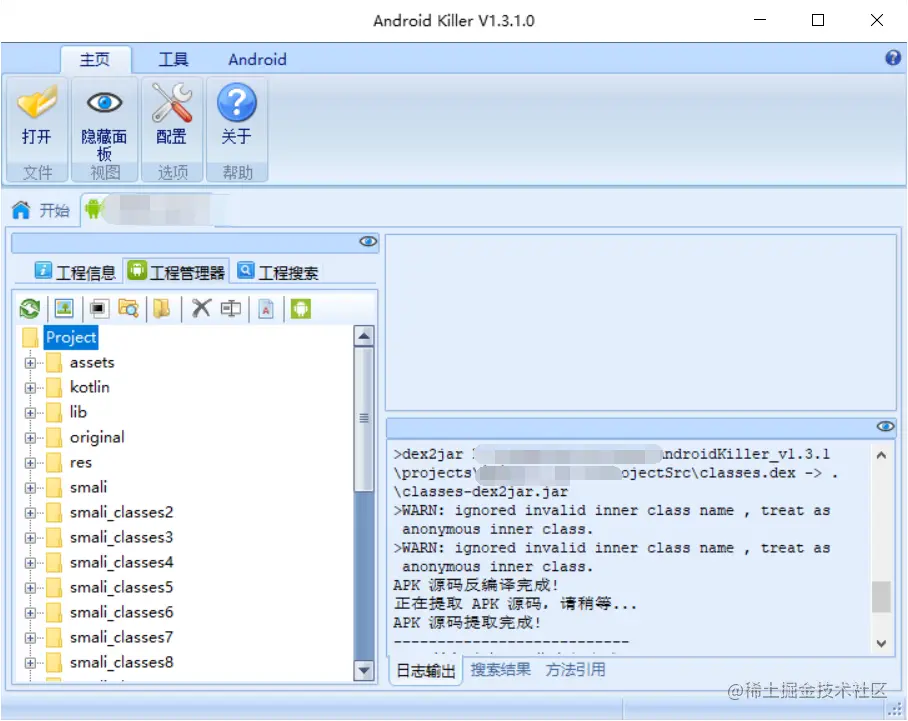
Task: Click the folder icon beside the res row
Action: 54,463
